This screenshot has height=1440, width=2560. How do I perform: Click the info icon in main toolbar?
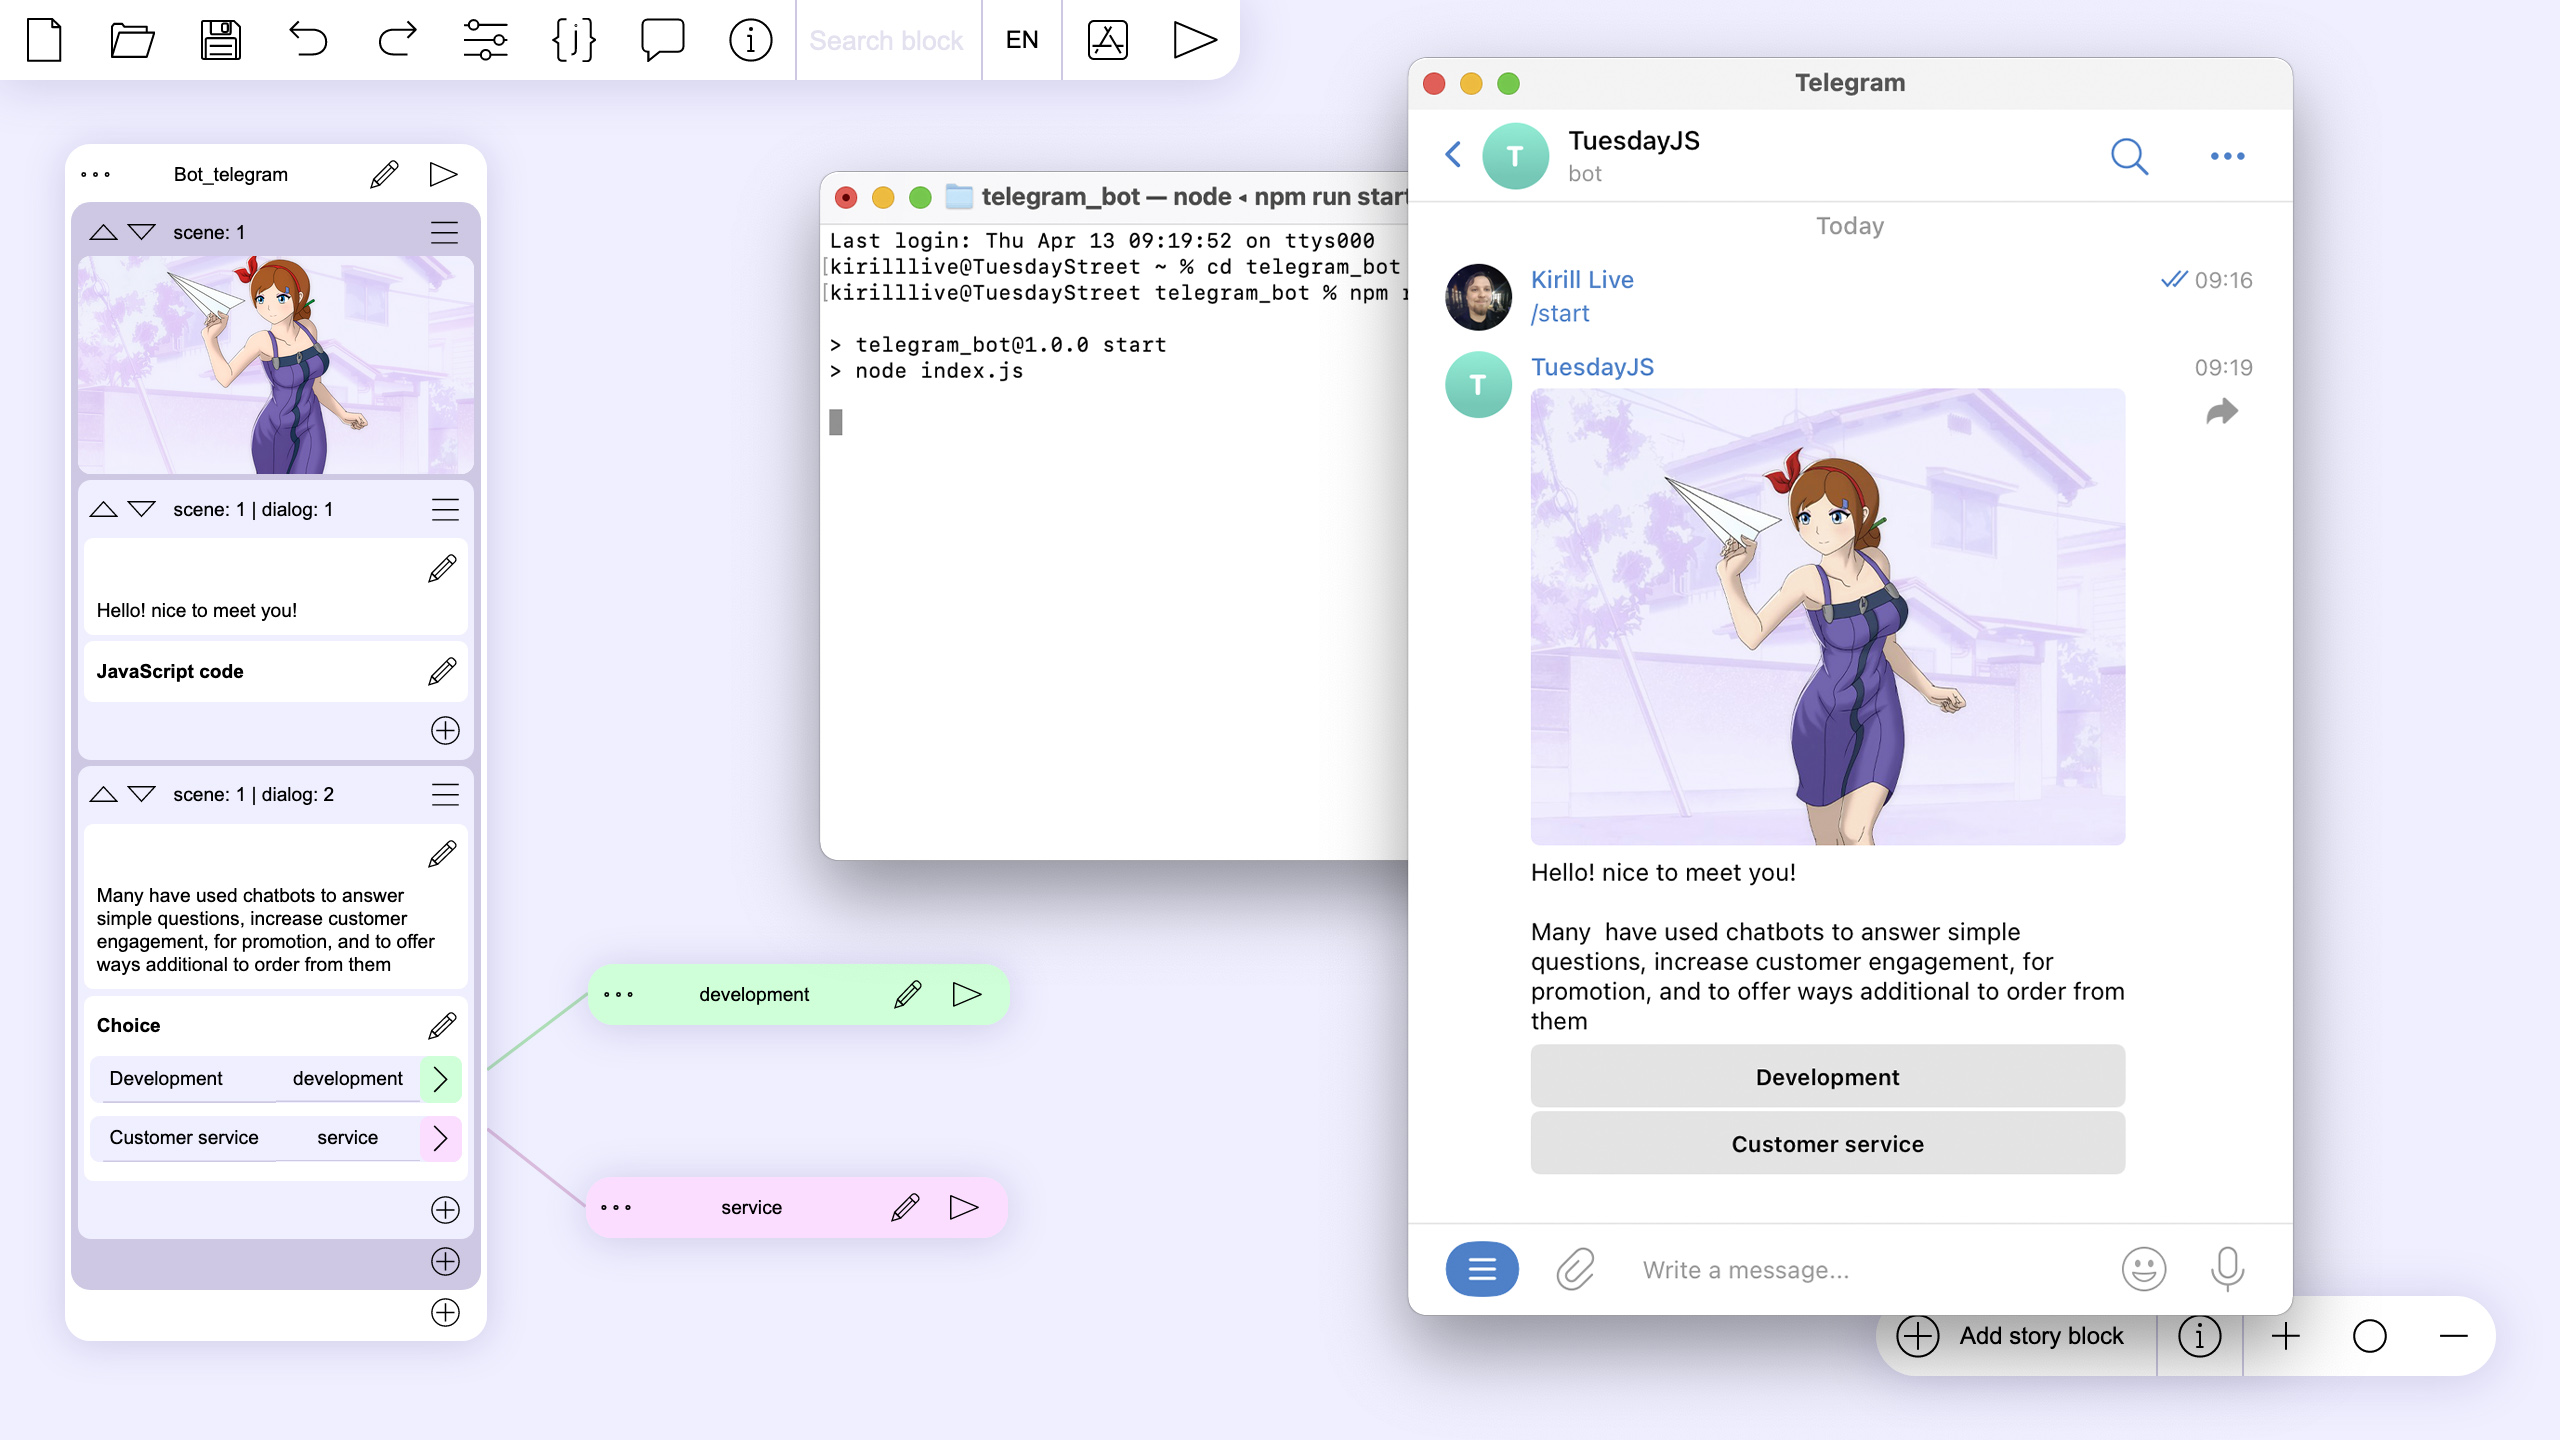tap(749, 39)
